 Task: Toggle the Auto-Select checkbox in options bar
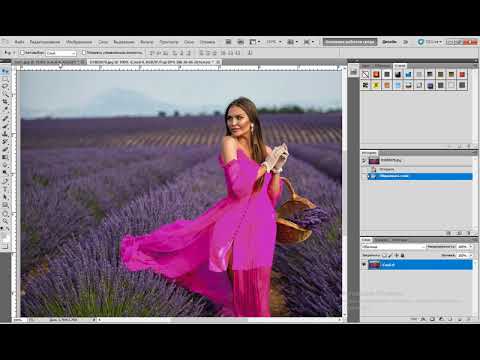point(22,53)
